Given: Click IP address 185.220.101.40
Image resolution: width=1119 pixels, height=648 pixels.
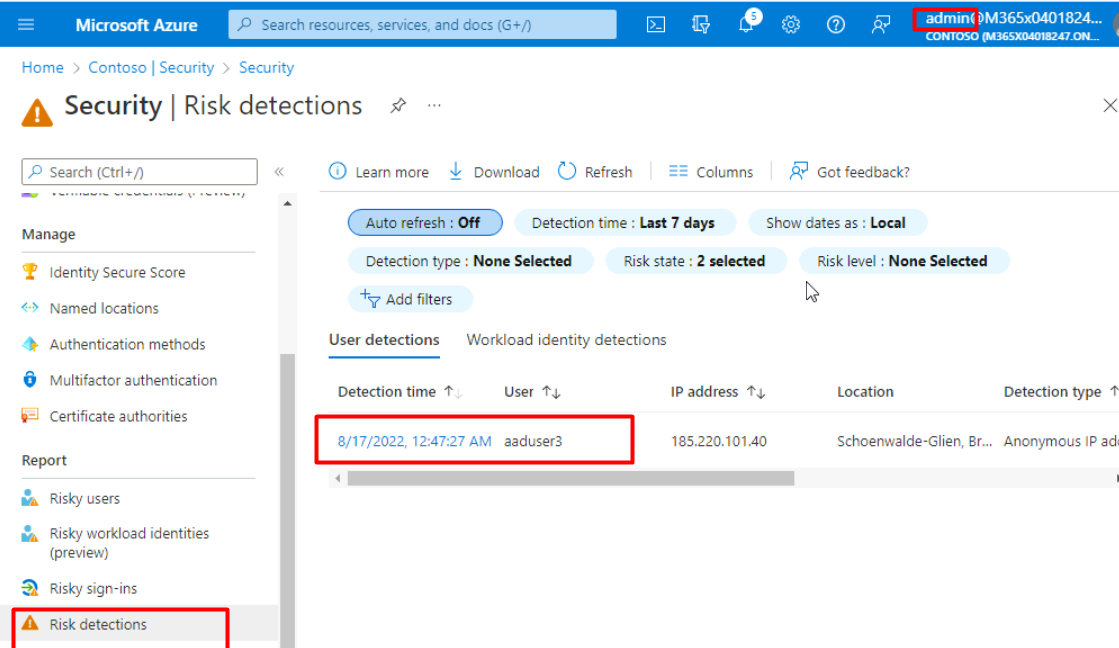Looking at the screenshot, I should pyautogui.click(x=719, y=441).
